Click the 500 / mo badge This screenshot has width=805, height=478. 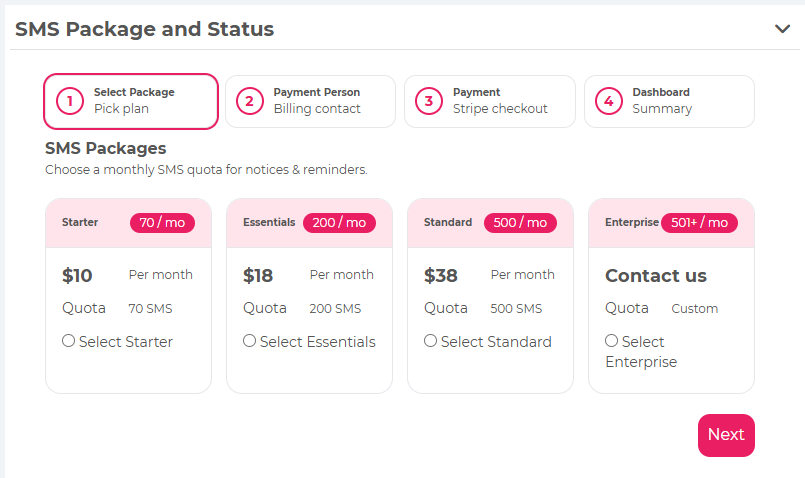(520, 223)
